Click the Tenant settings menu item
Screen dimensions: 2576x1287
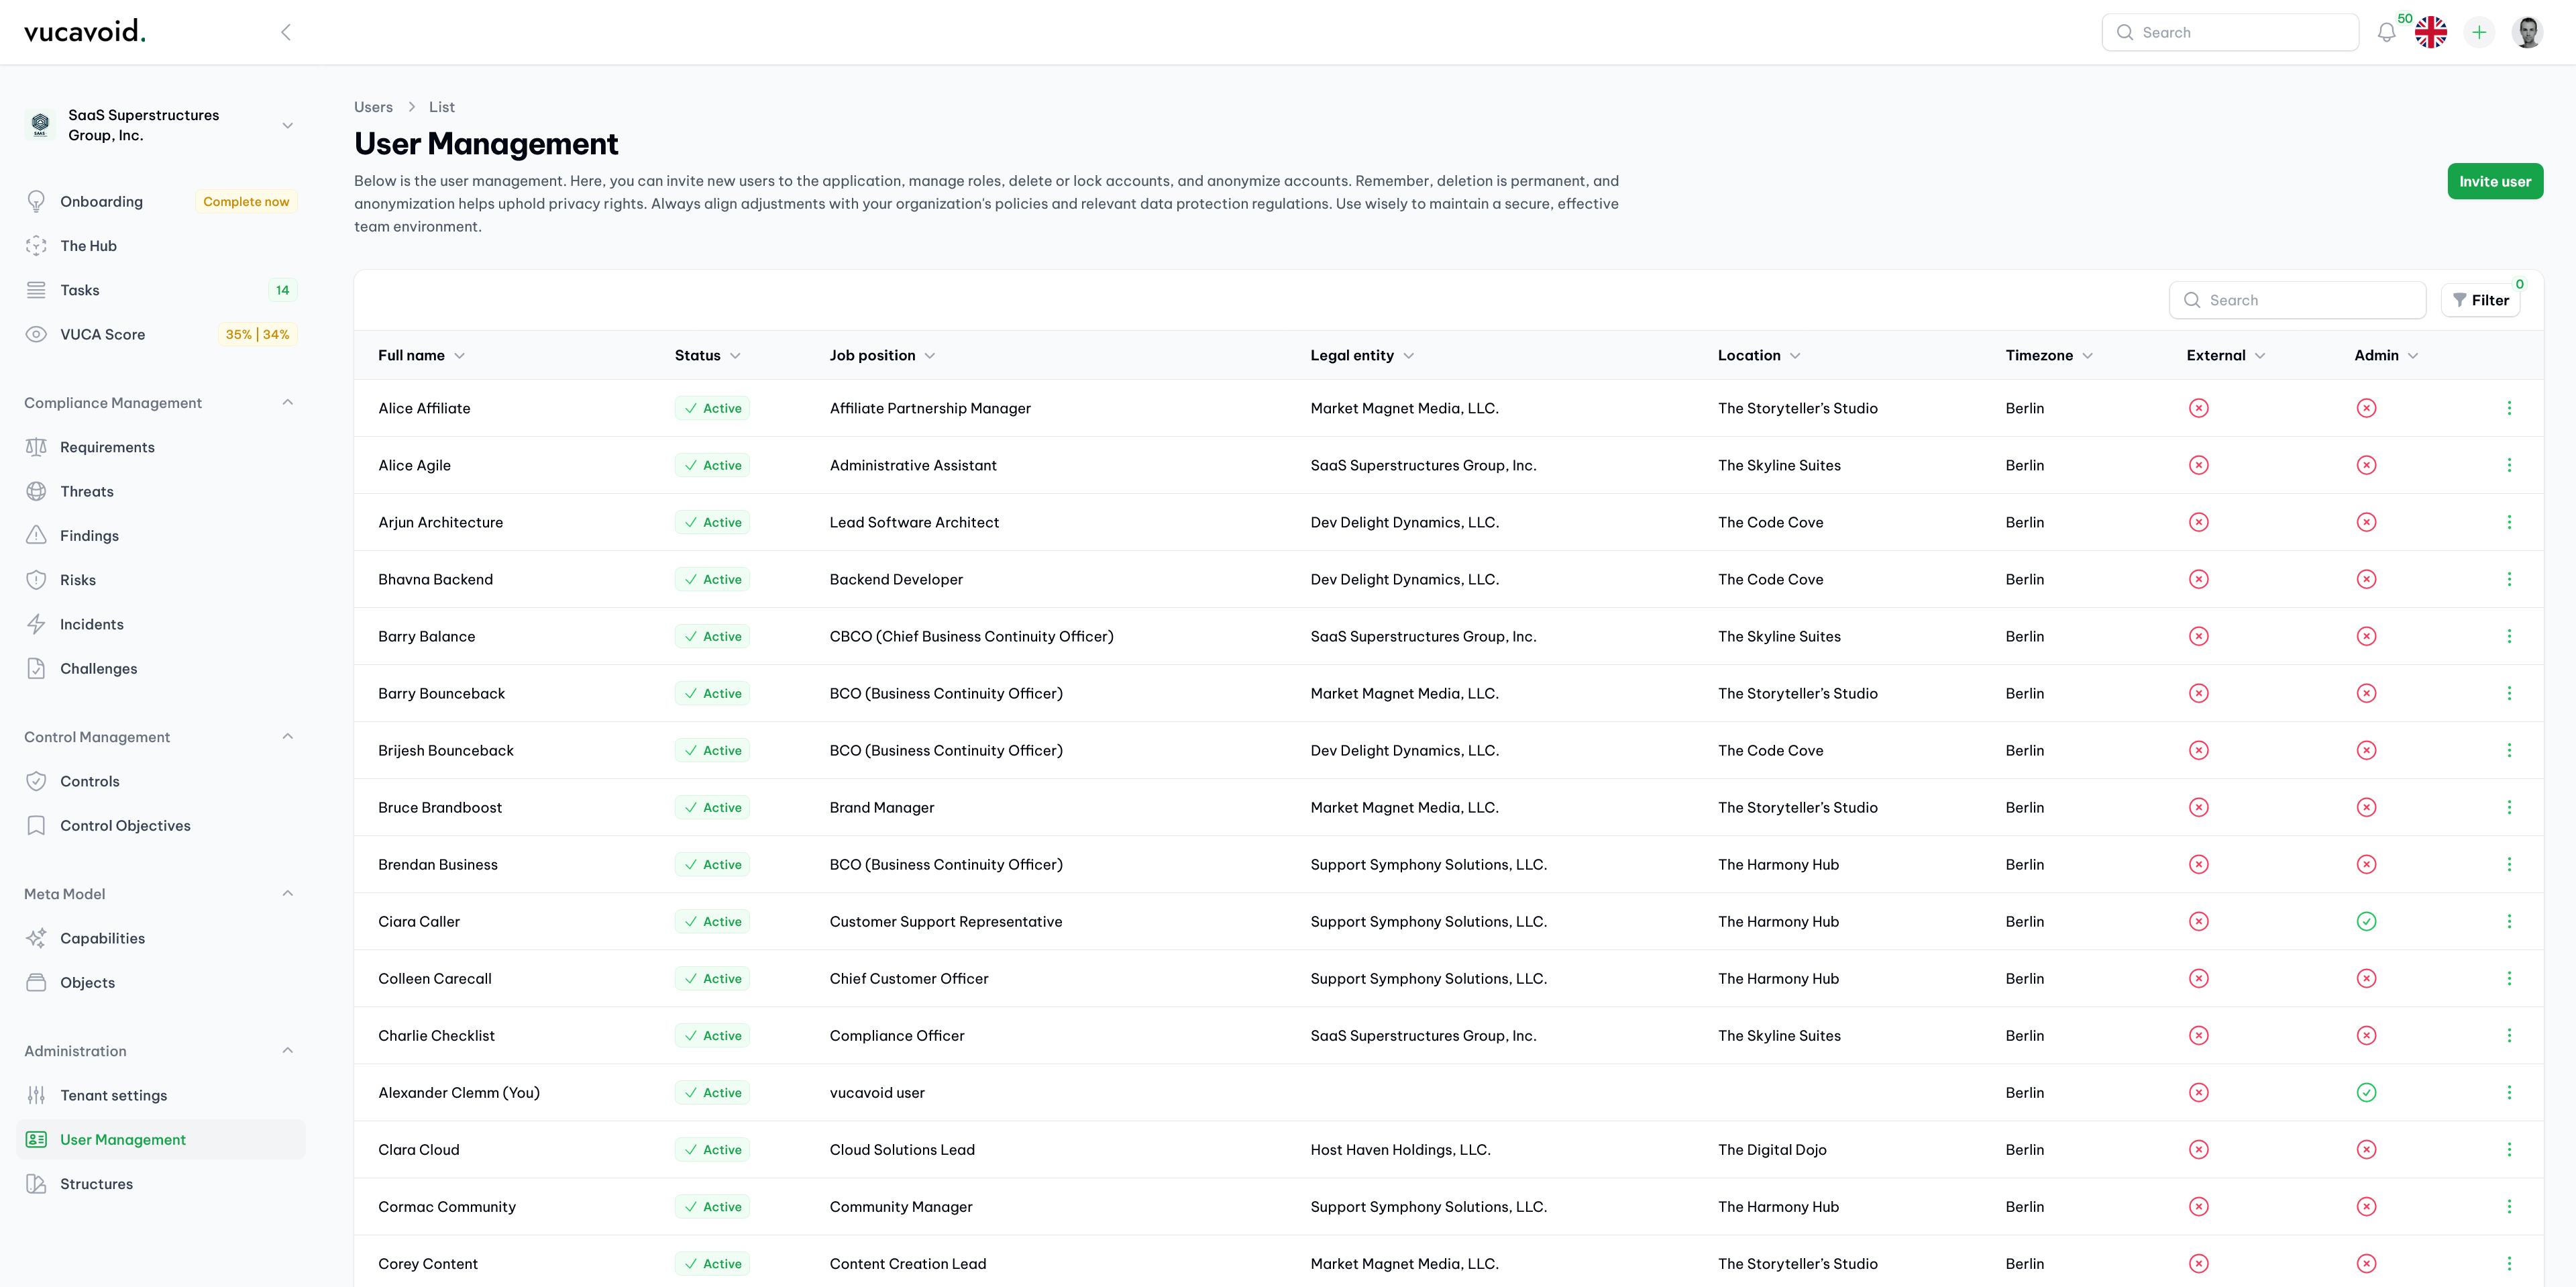[x=113, y=1094]
